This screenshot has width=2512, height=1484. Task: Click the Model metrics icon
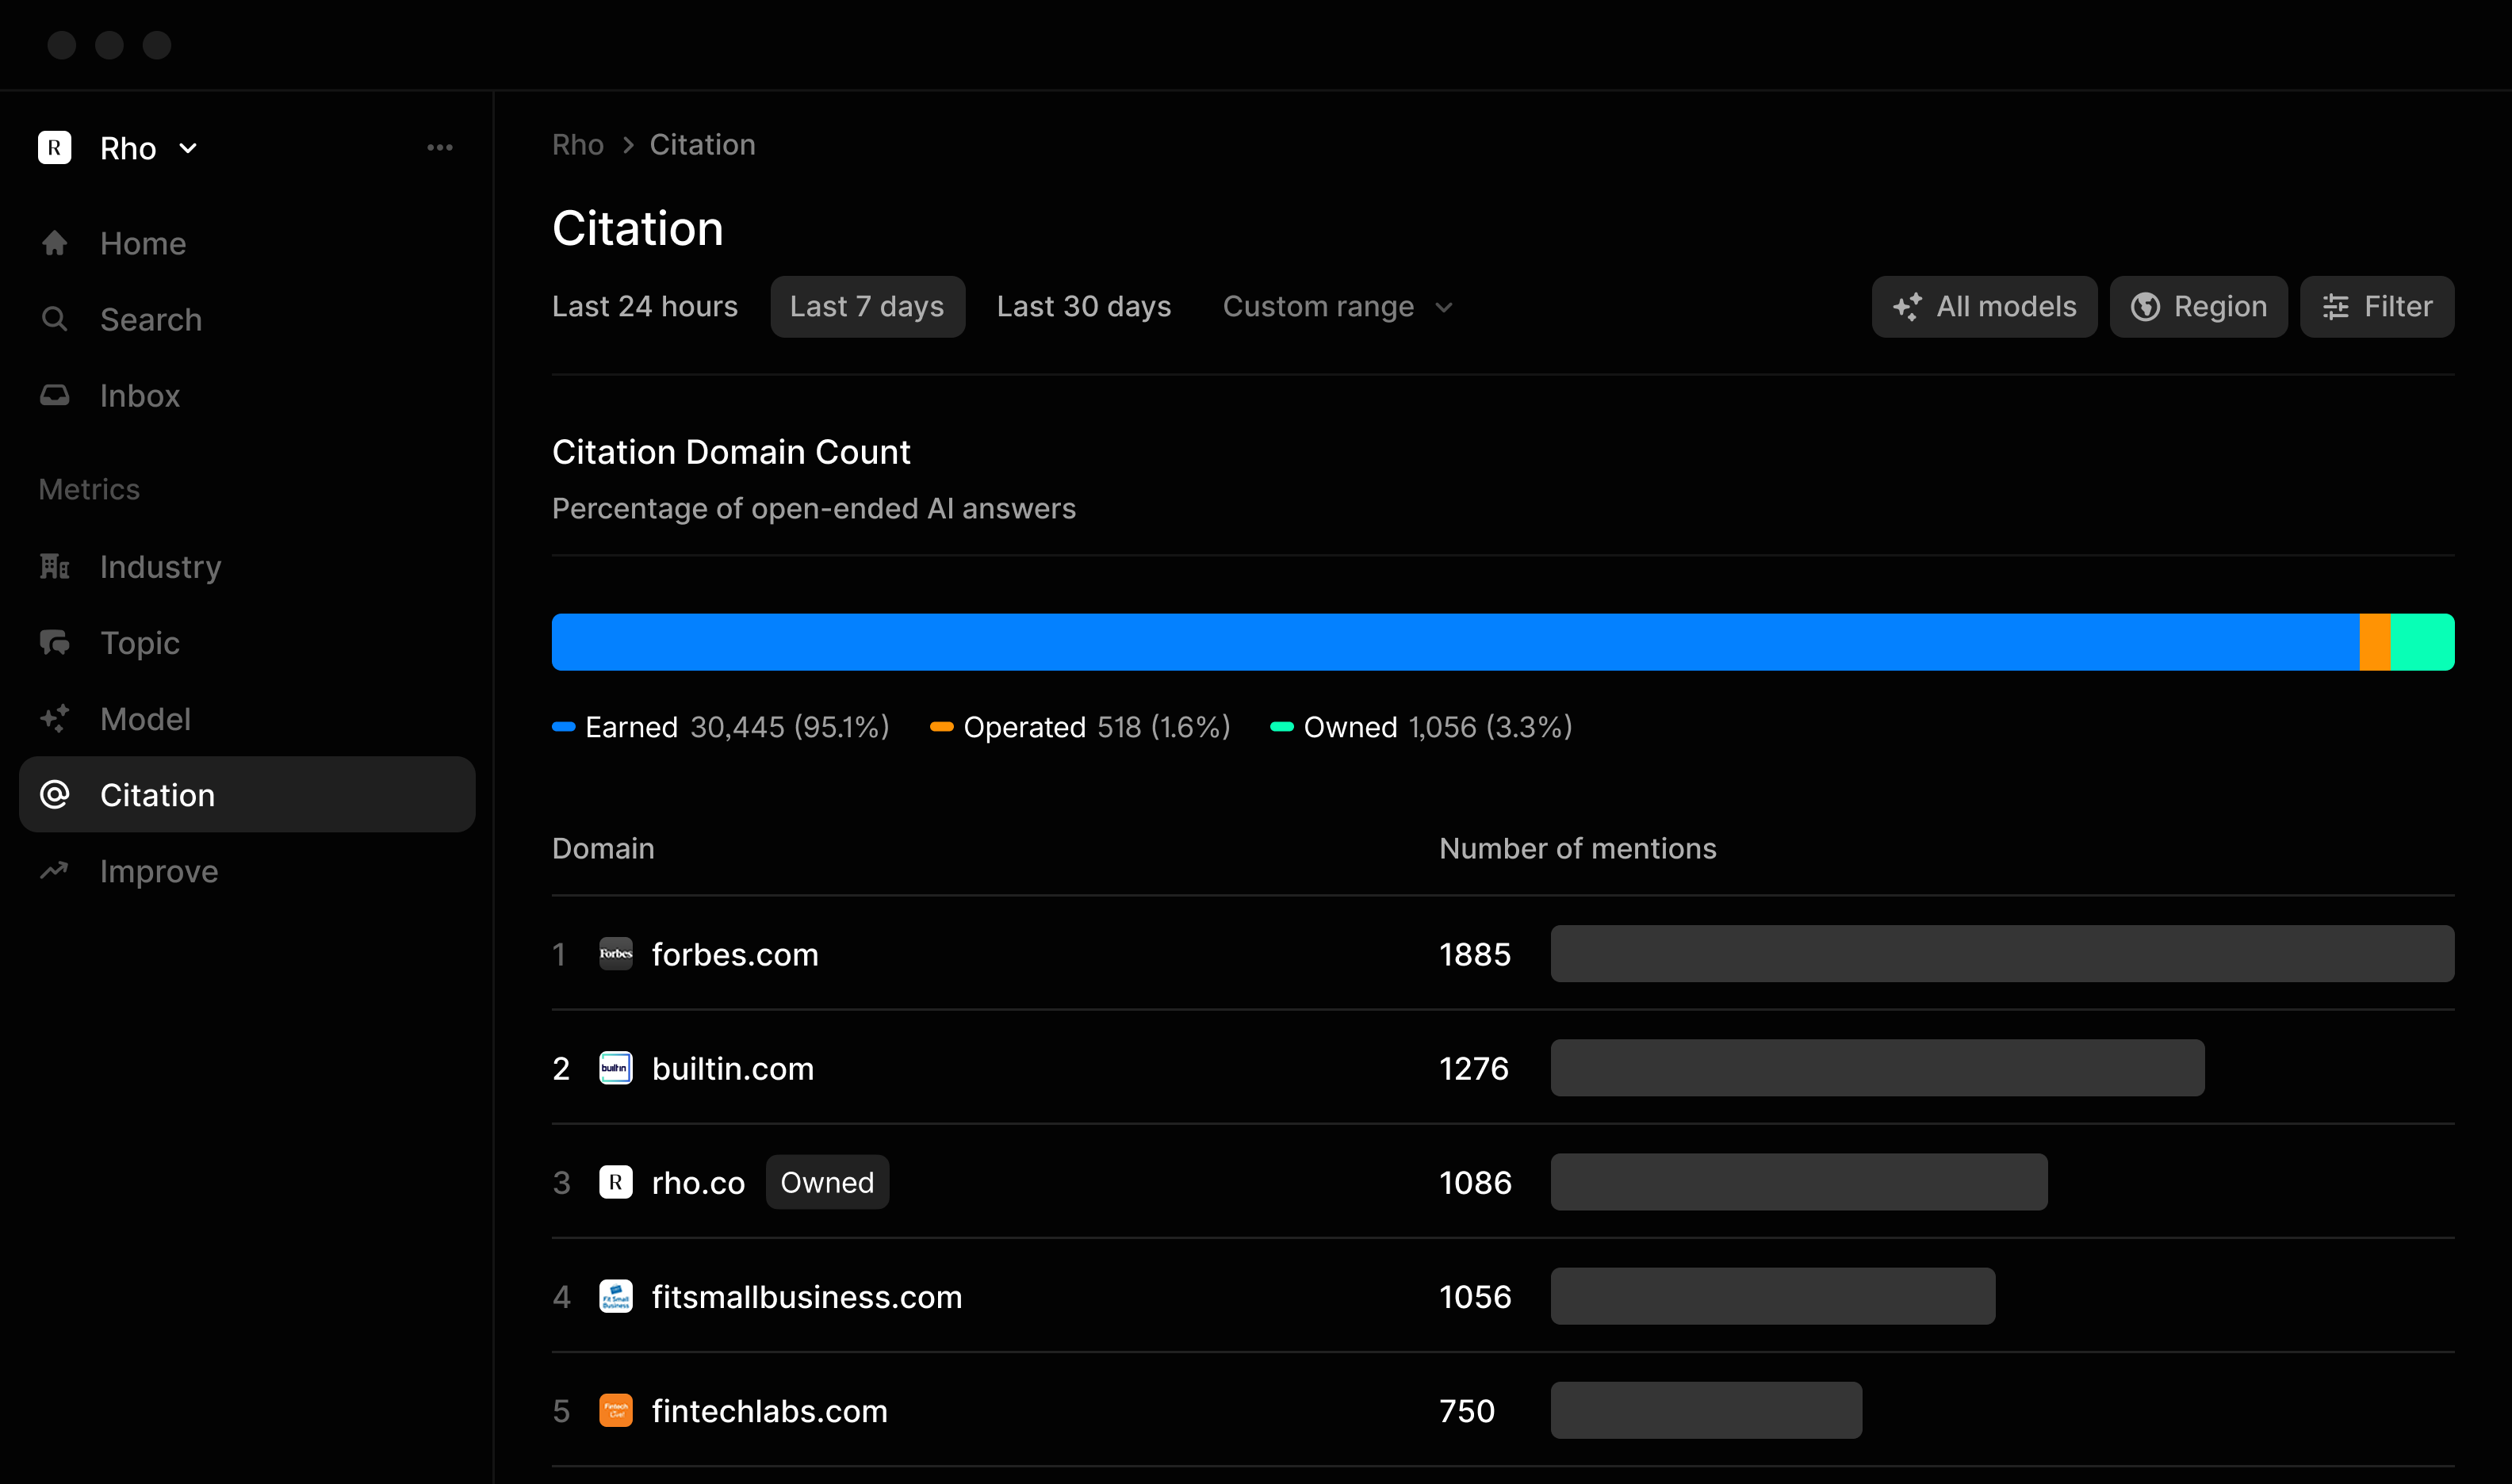(x=55, y=719)
